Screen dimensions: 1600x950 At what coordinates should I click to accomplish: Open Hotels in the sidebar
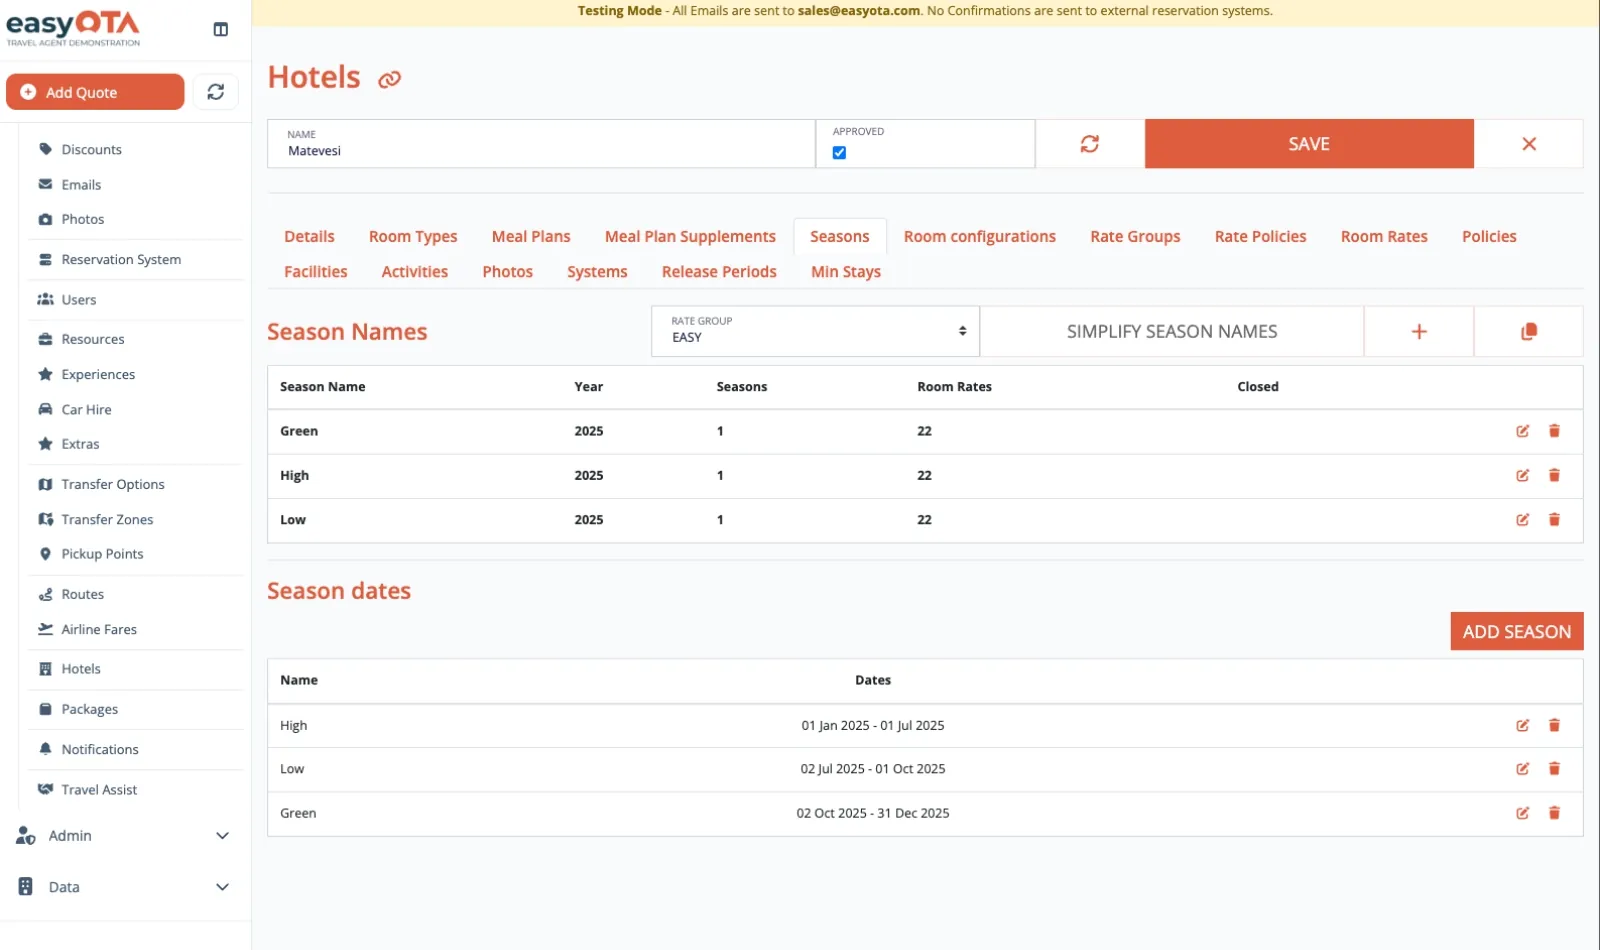(81, 669)
